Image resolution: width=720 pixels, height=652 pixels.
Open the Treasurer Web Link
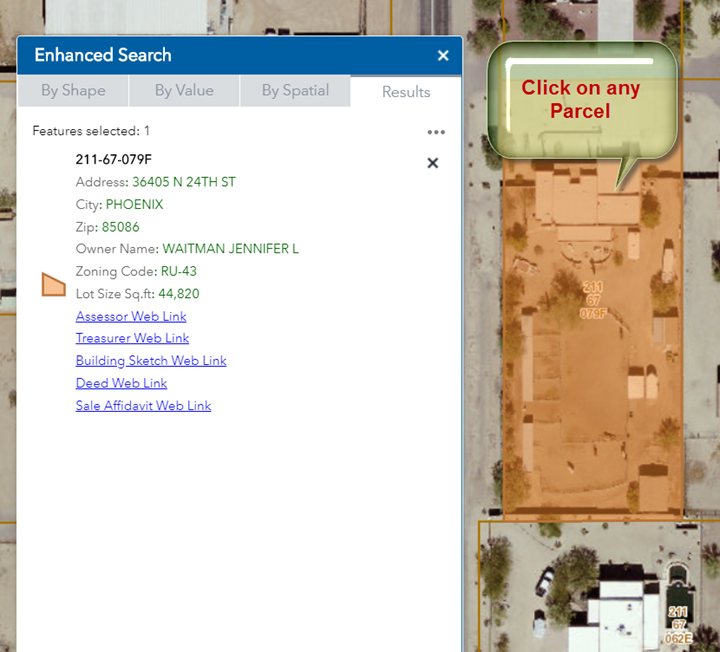(132, 338)
